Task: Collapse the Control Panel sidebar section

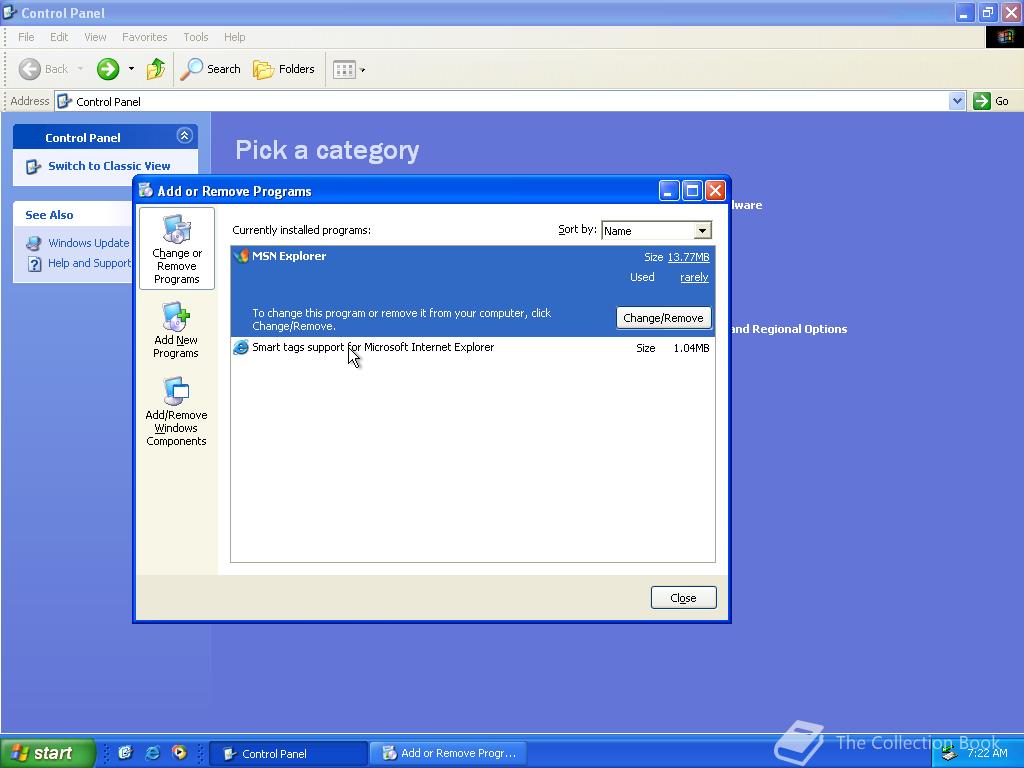Action: [x=184, y=136]
